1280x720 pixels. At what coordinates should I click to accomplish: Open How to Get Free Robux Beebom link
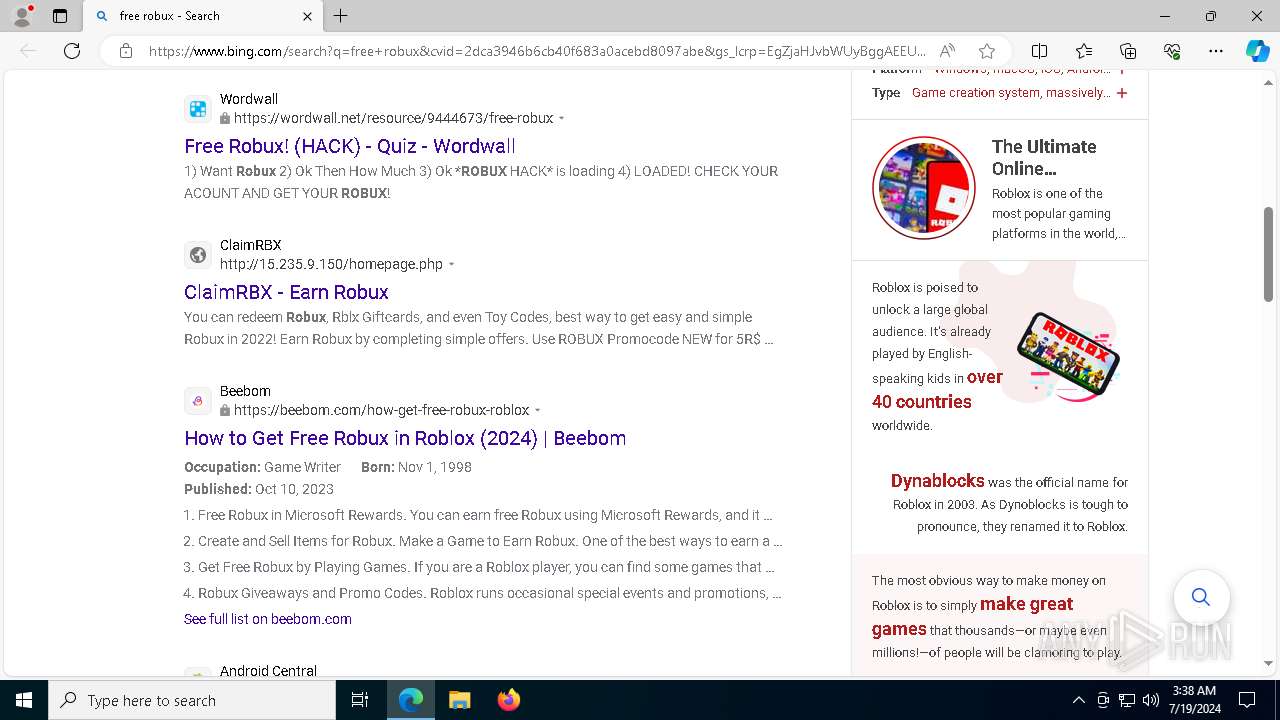tap(405, 438)
